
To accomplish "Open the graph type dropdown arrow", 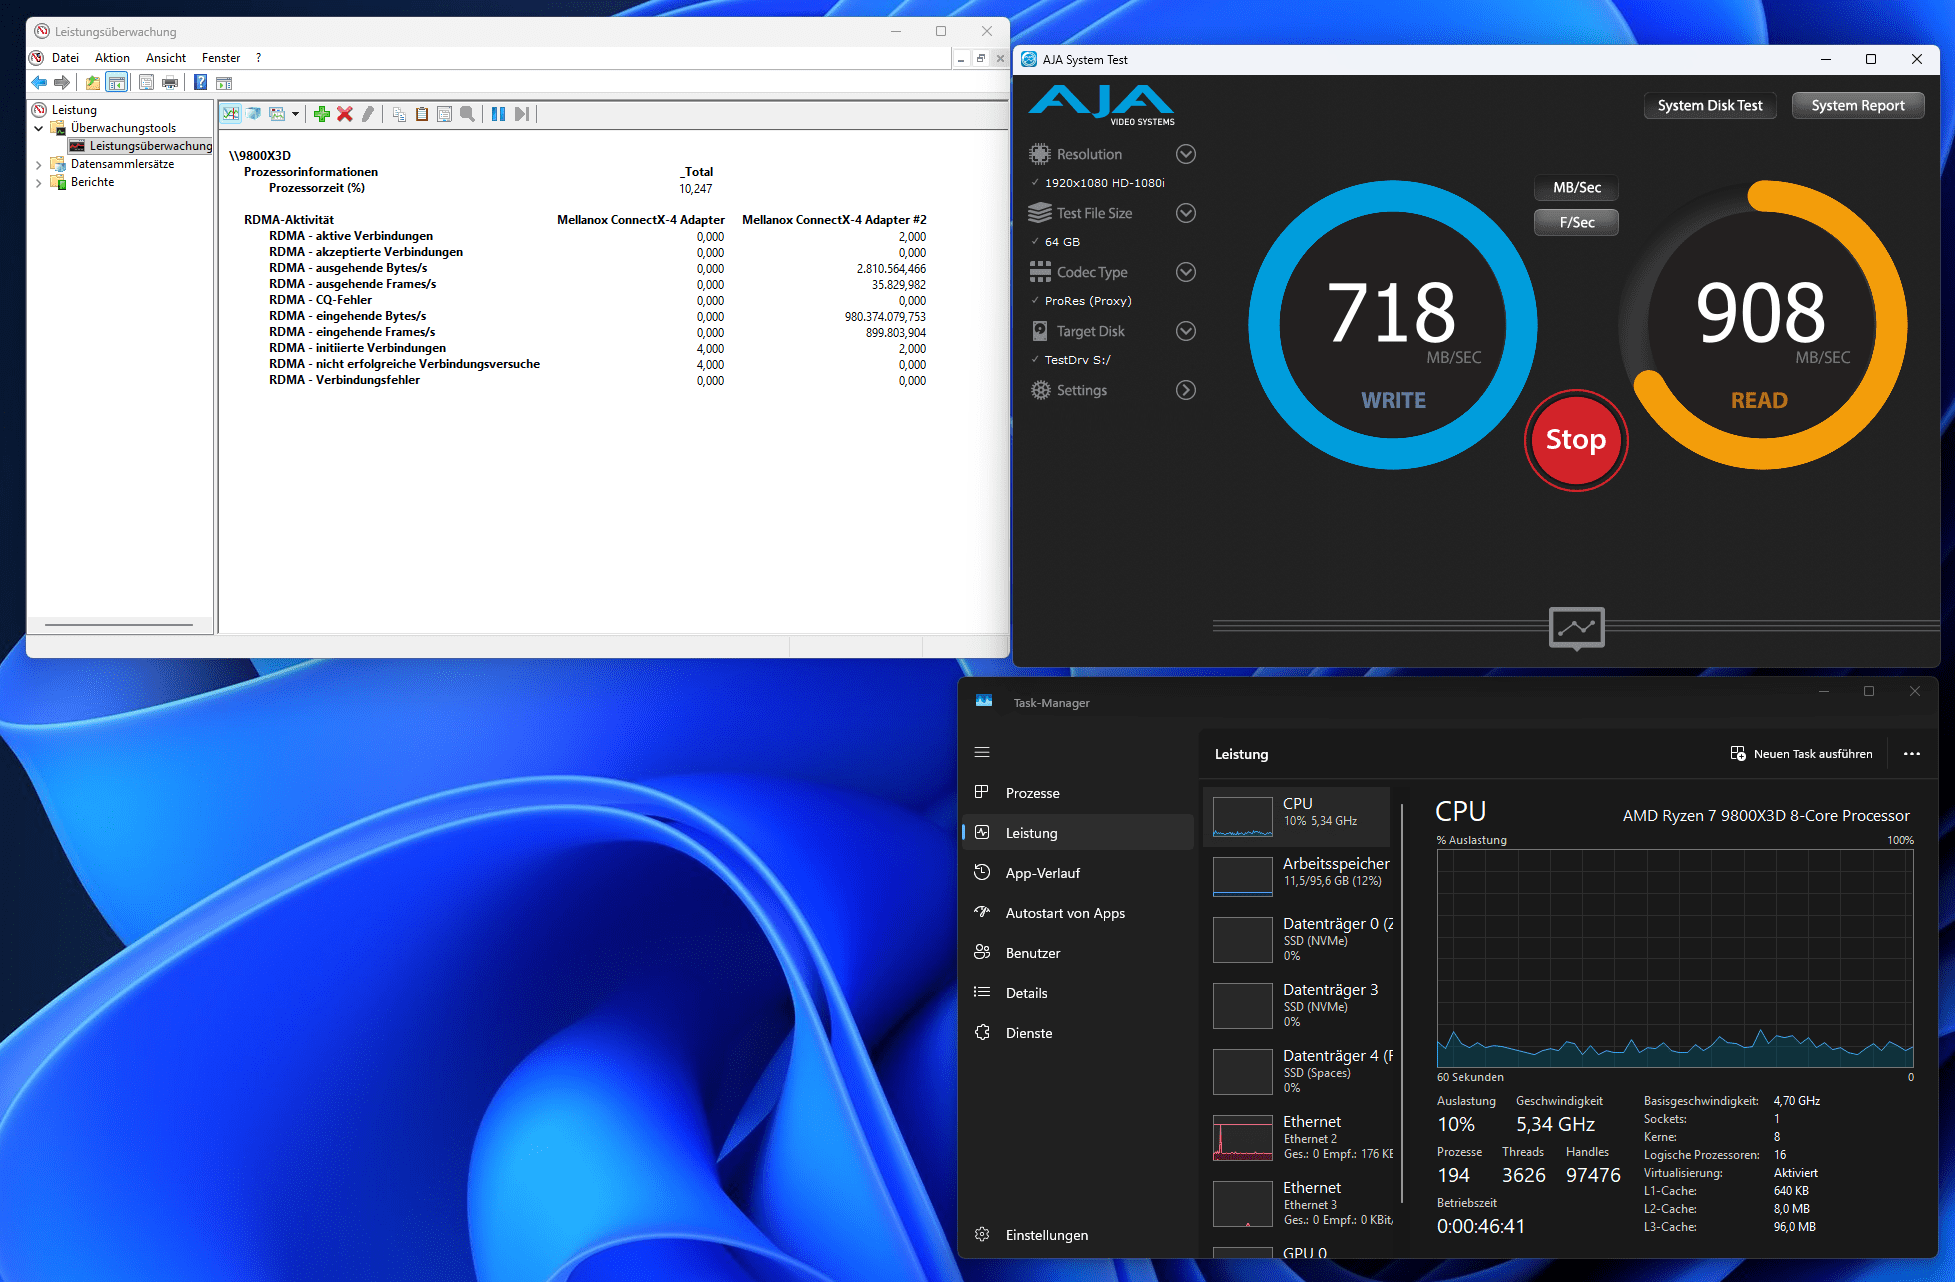I will (295, 114).
